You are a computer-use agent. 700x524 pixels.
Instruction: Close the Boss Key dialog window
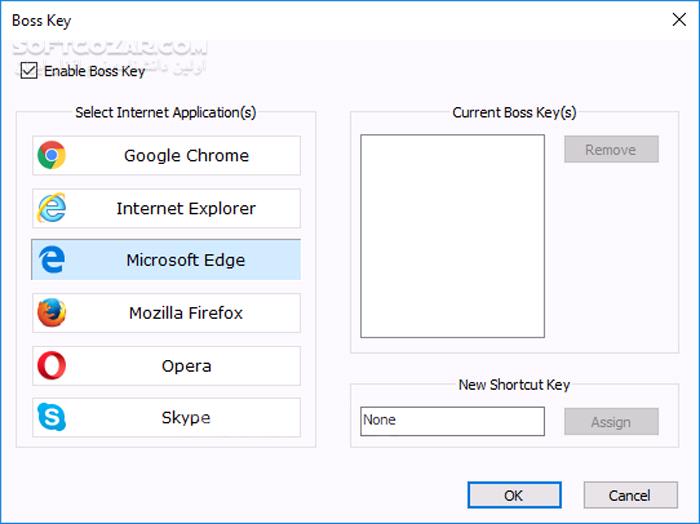(x=676, y=19)
